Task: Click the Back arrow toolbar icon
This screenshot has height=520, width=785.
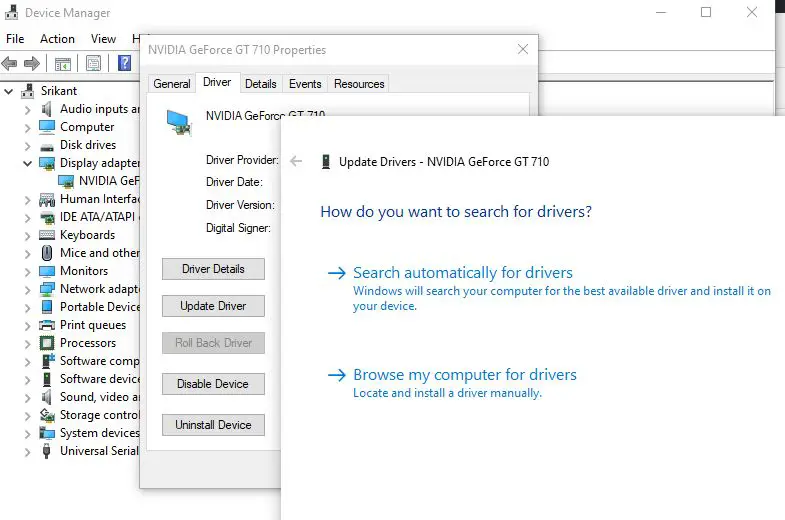Action: tap(10, 63)
